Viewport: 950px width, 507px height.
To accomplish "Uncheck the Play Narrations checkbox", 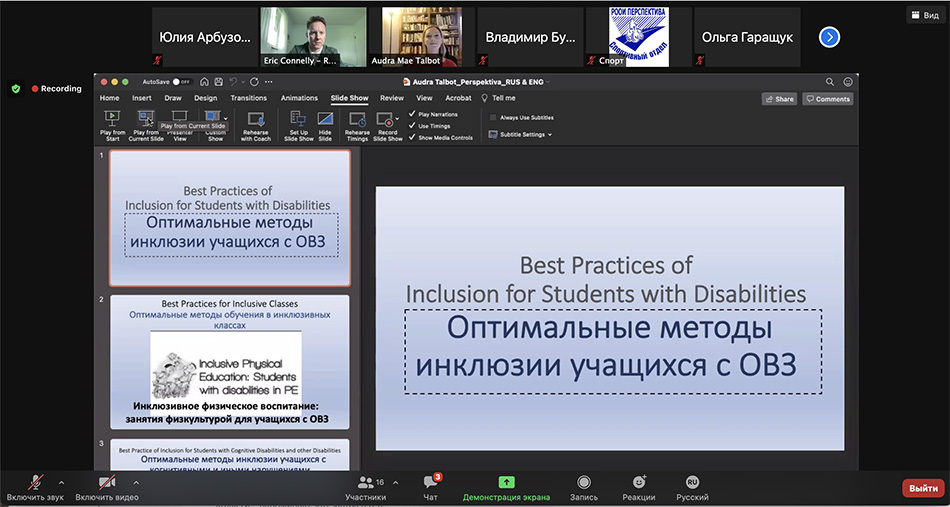I will pos(412,114).
